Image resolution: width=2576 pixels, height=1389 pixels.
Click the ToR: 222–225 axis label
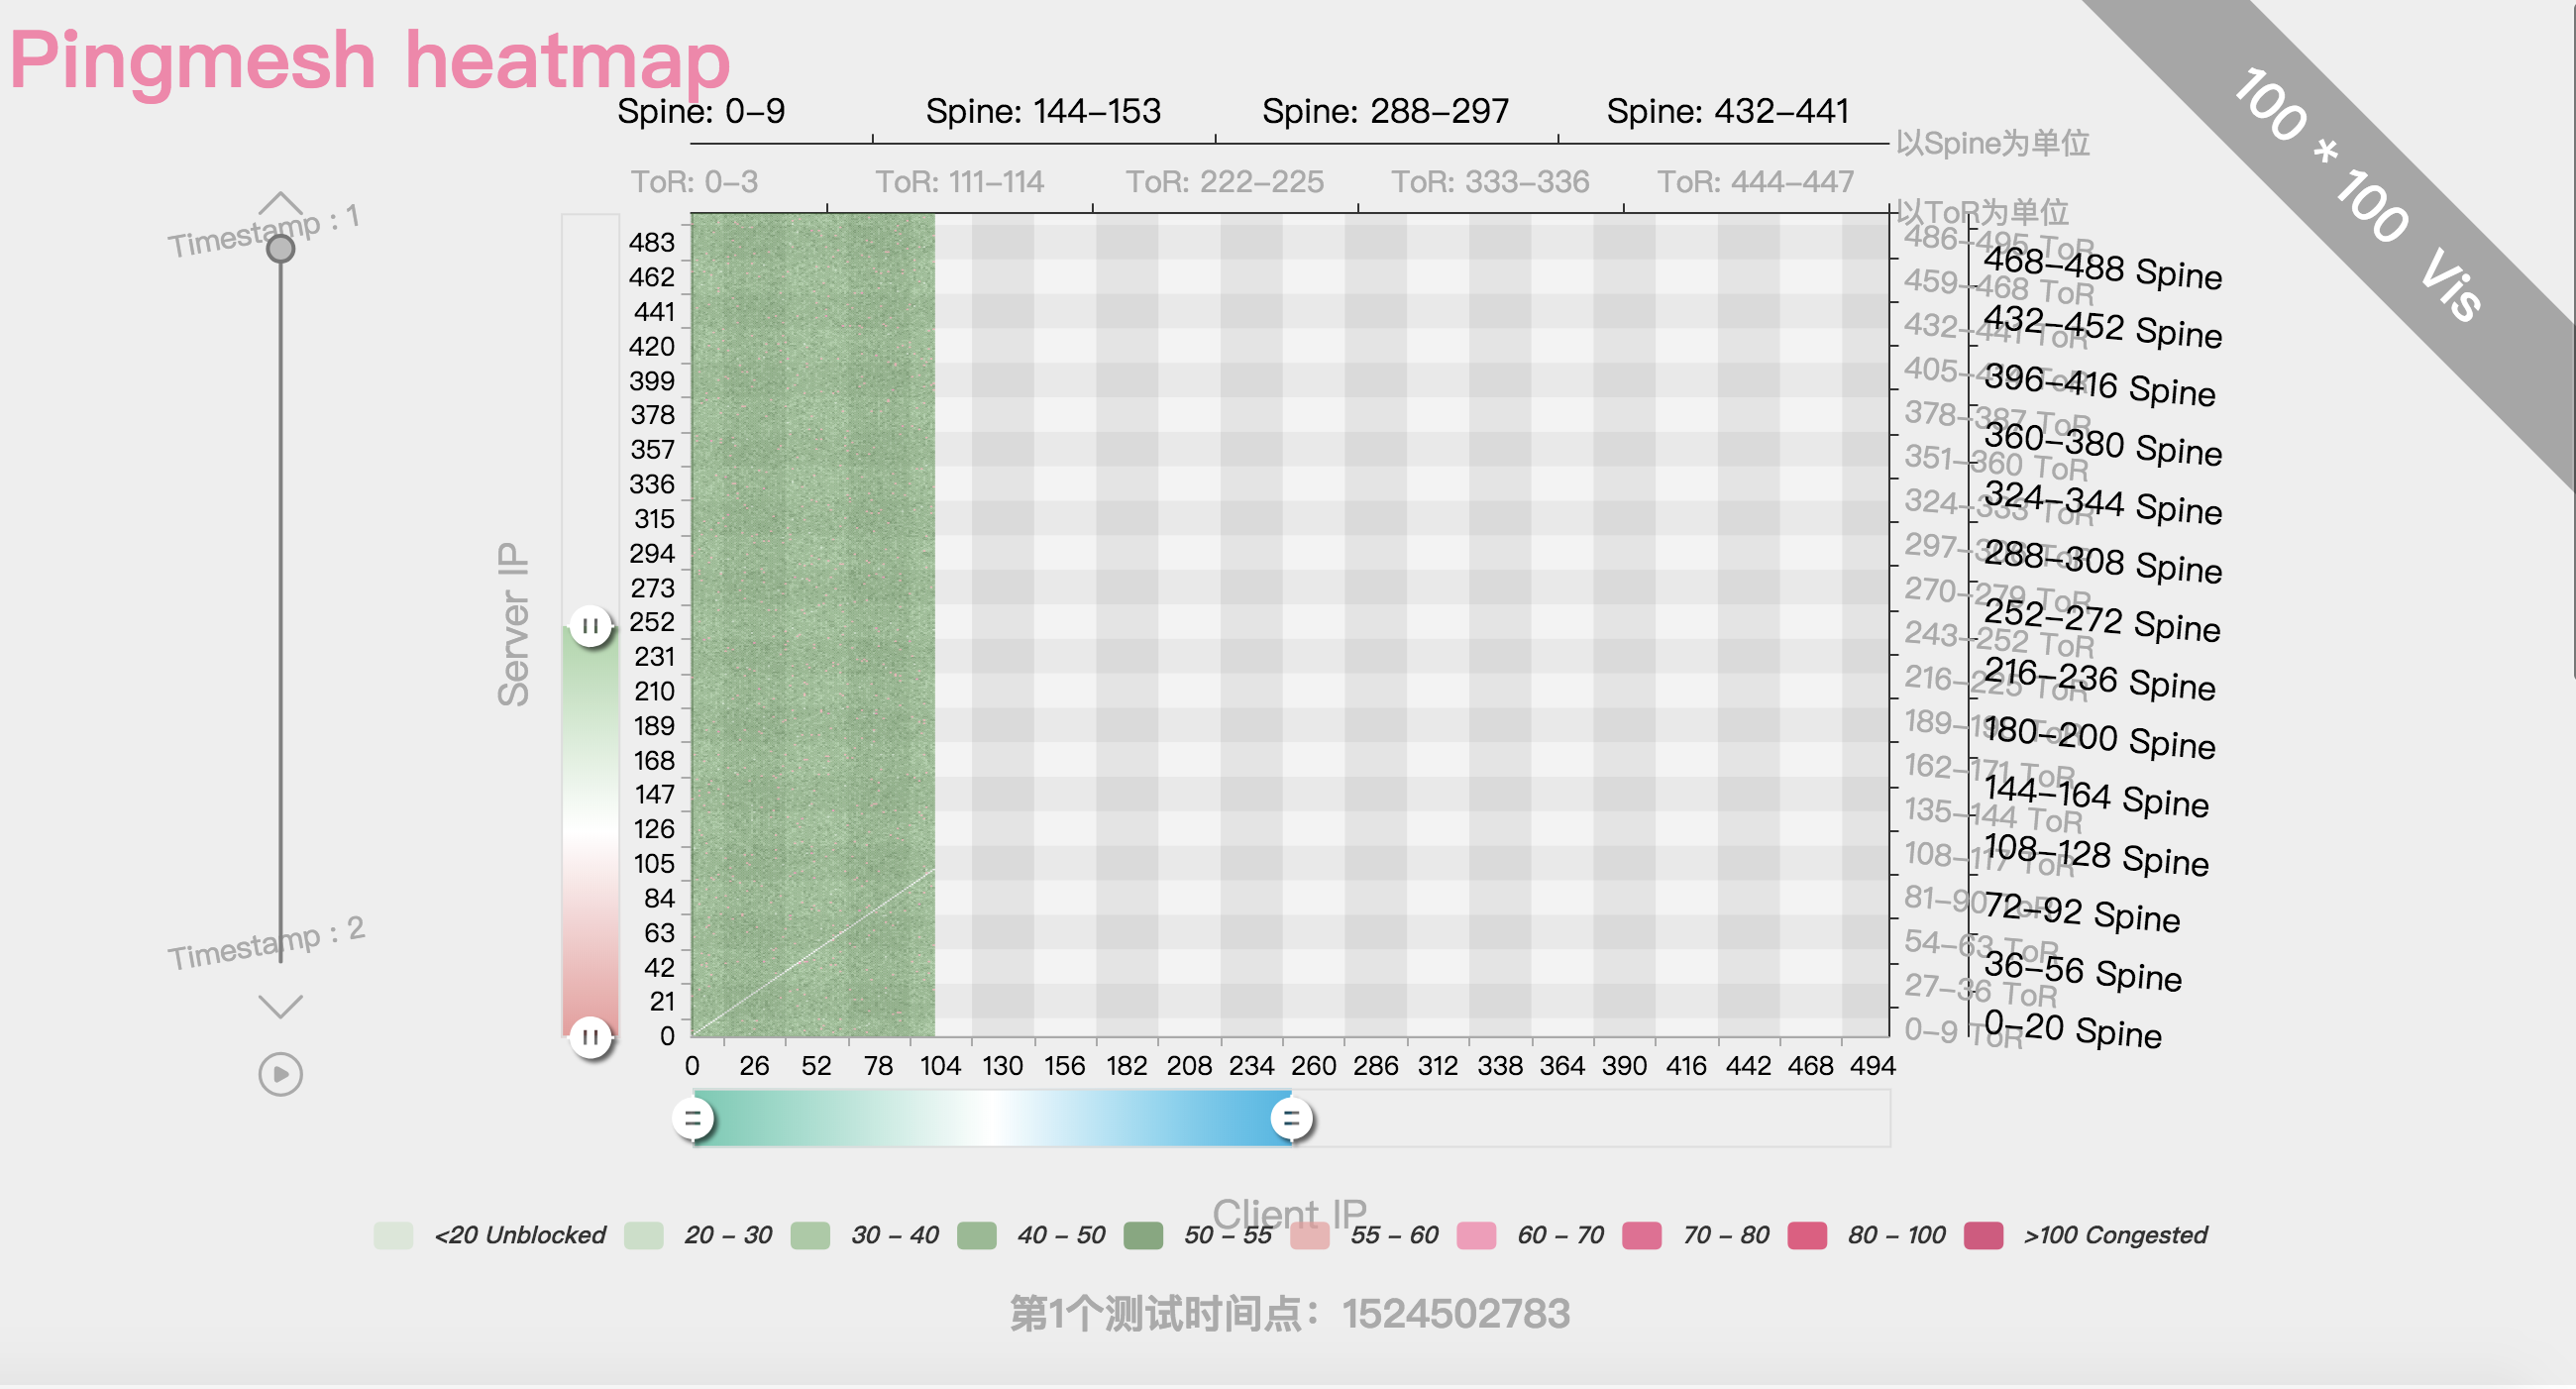1225,182
